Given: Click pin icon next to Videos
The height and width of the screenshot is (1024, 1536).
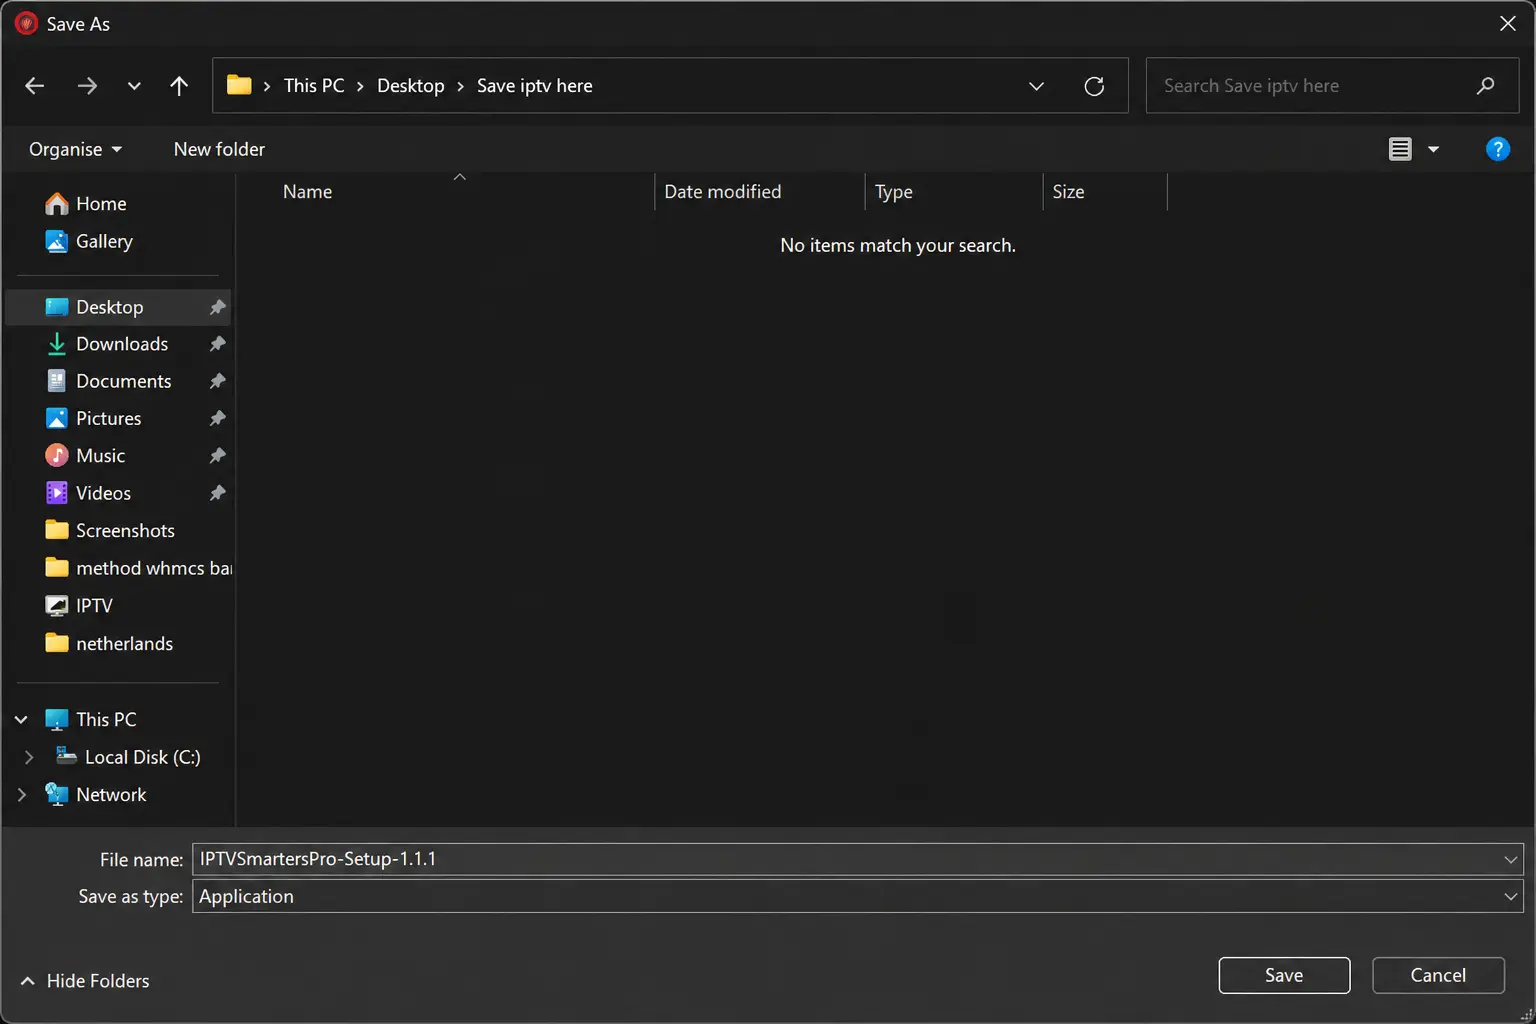Looking at the screenshot, I should pyautogui.click(x=217, y=493).
